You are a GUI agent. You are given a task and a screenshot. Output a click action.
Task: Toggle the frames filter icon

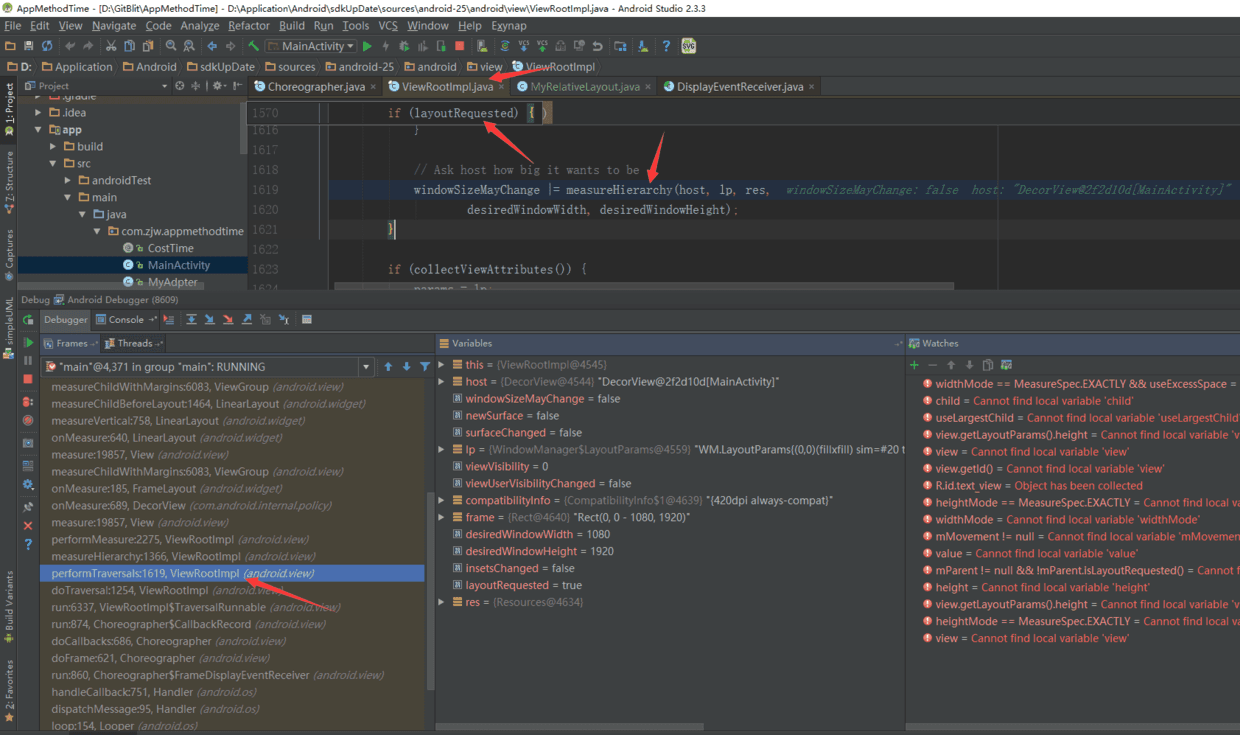[425, 367]
